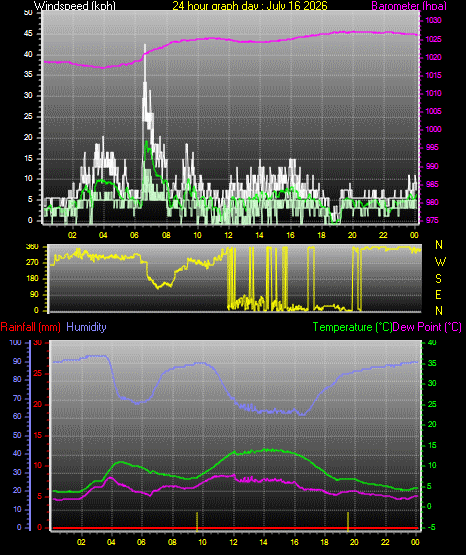This screenshot has width=466, height=555.
Task: Click the red rainfall axis value 15
Action: pos(37,435)
